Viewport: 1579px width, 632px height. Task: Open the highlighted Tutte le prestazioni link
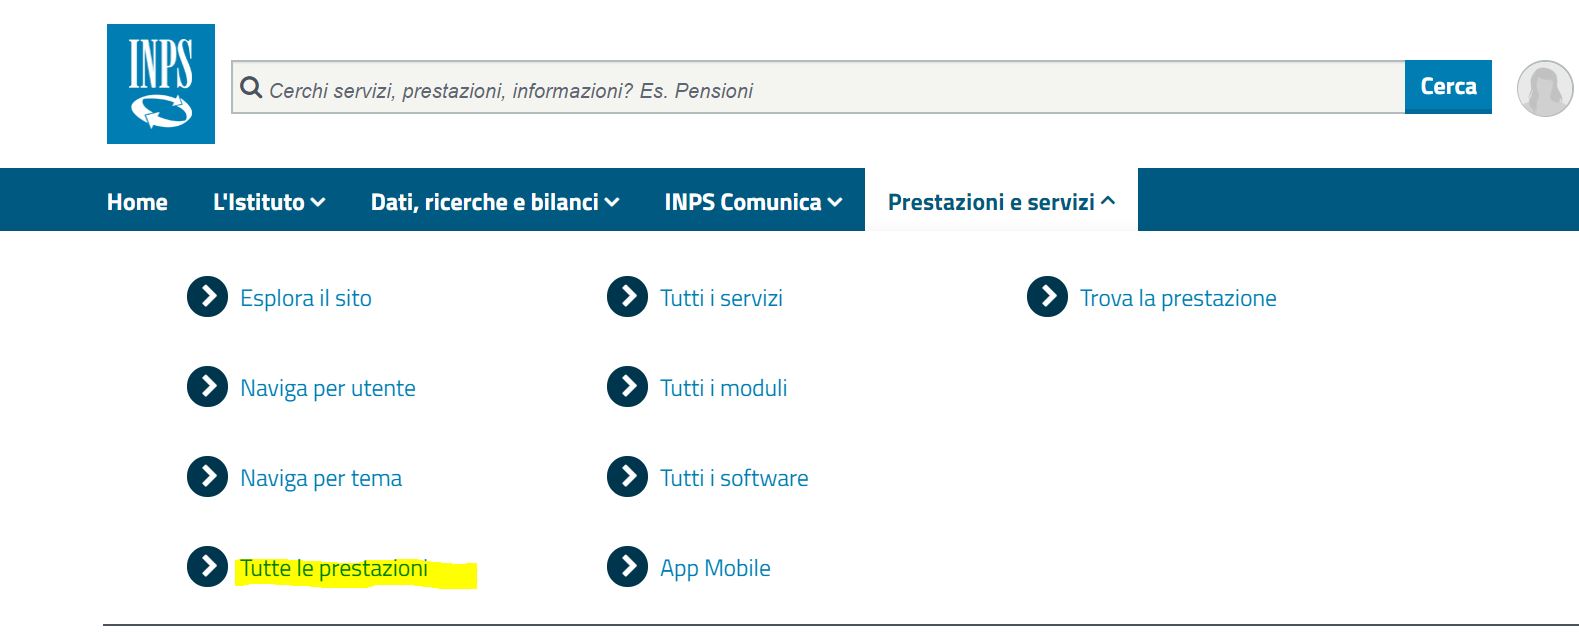334,569
